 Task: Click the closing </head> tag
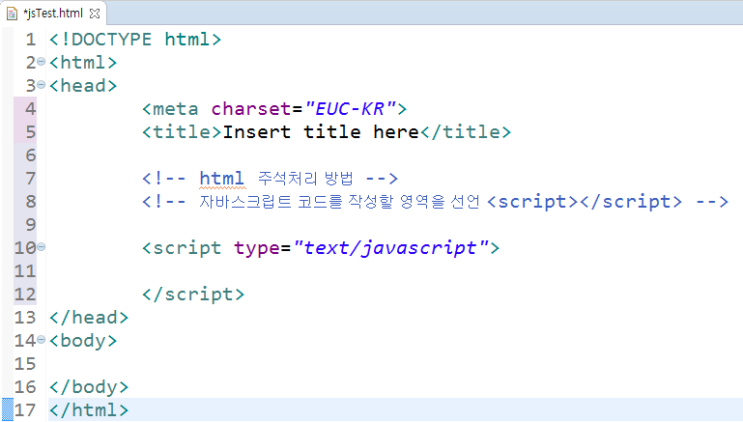(x=88, y=317)
